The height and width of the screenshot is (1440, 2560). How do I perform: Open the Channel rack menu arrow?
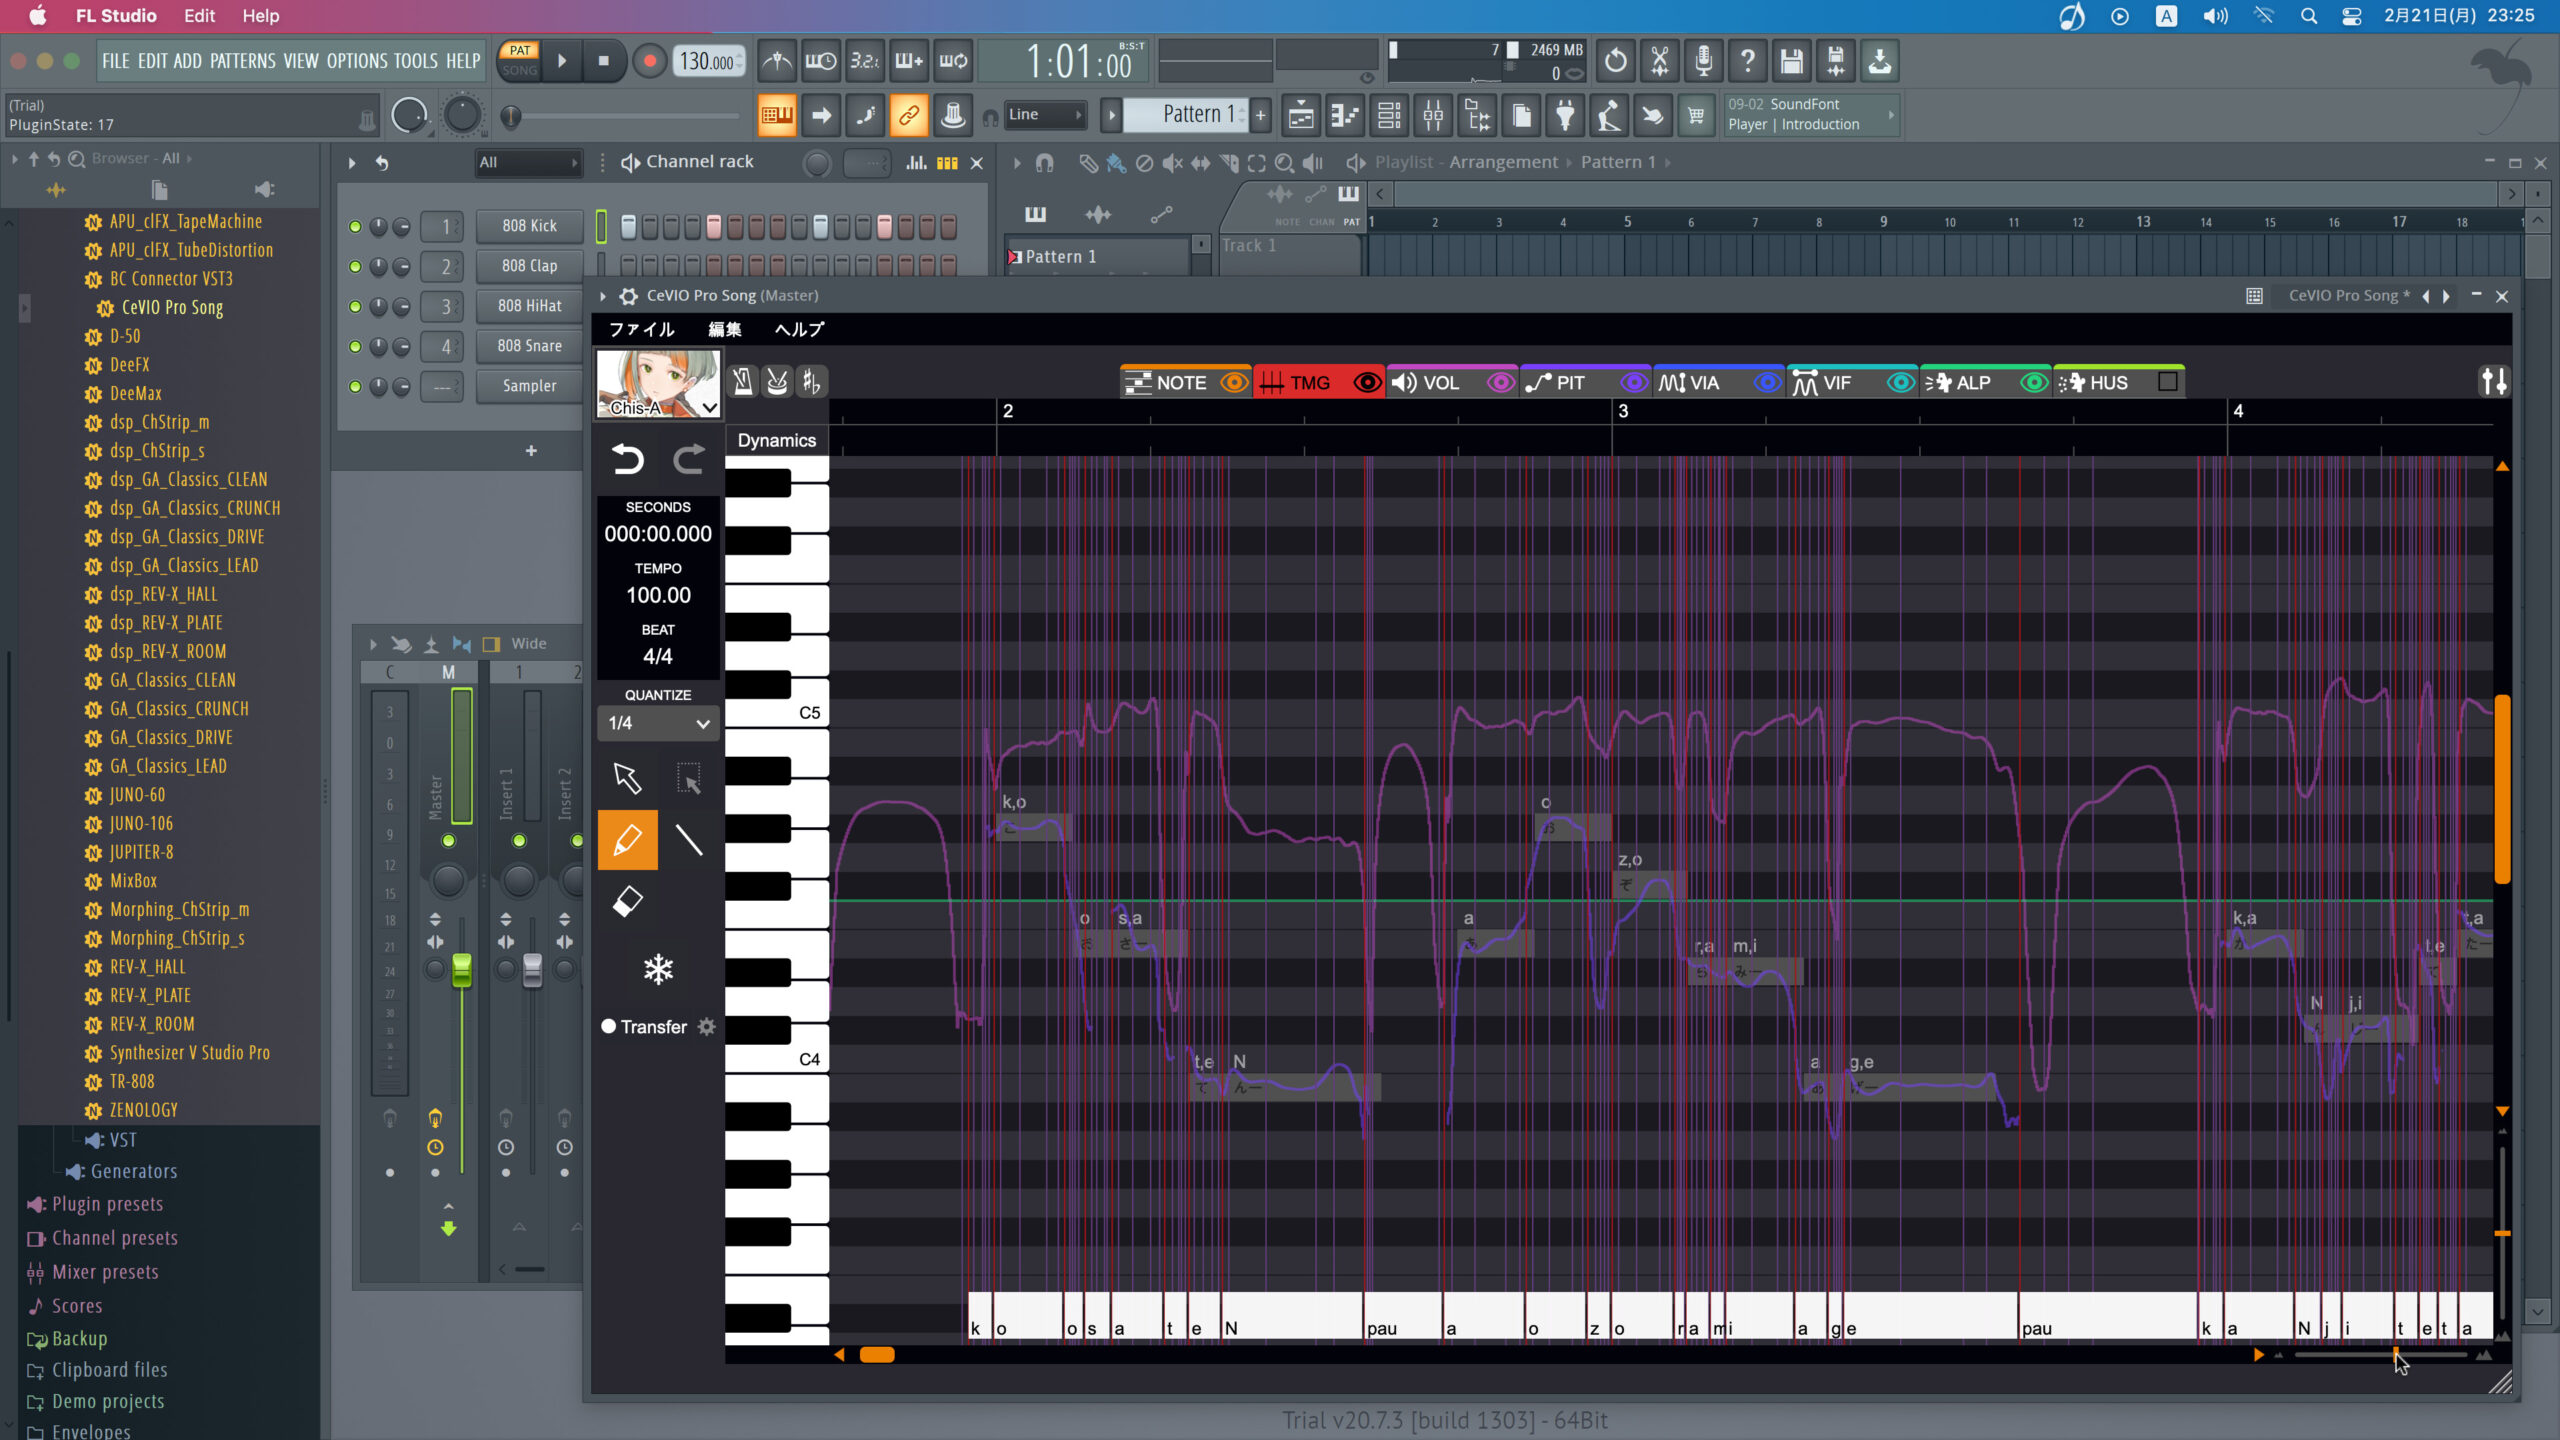pos(351,163)
